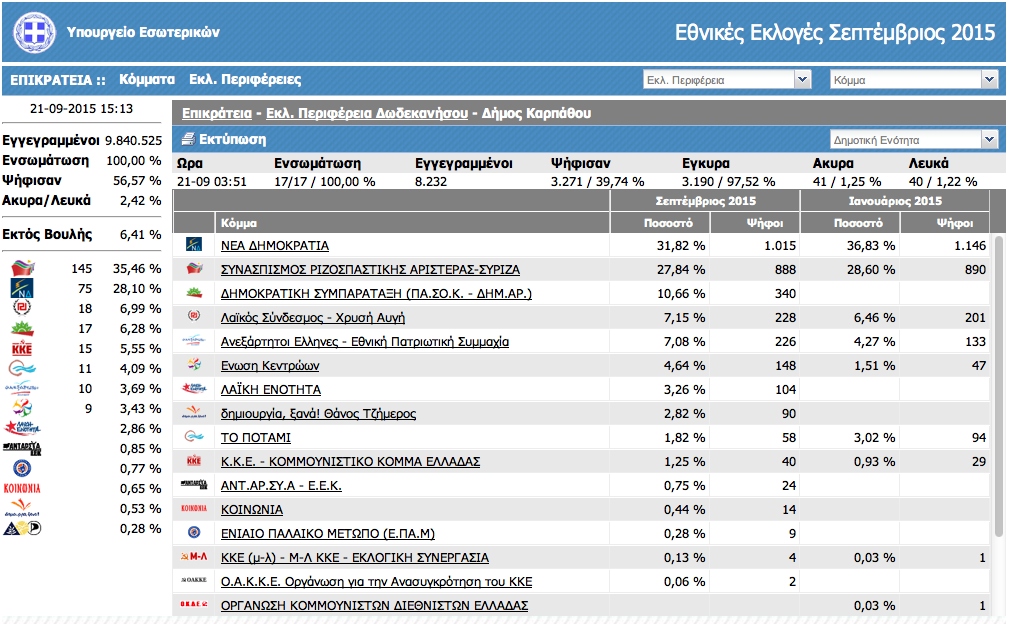Viewport: 1014px width, 624px height.
Task: Open the ΕΝΙΑΙΟ ΠΑΛΛΑΪΚΟ ΜΕΤΩΠΟ (Ε.ΠΑ.Μ) link
Action: tap(328, 533)
